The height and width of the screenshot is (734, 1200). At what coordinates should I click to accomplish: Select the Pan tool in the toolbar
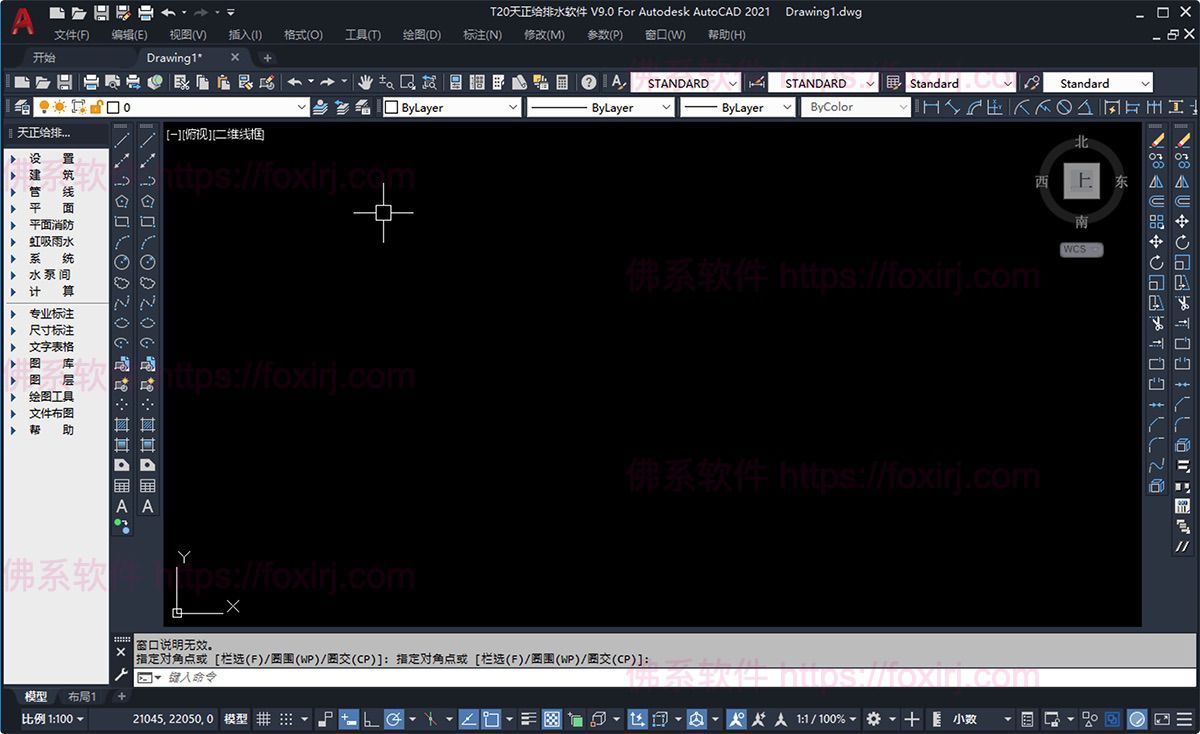[366, 82]
